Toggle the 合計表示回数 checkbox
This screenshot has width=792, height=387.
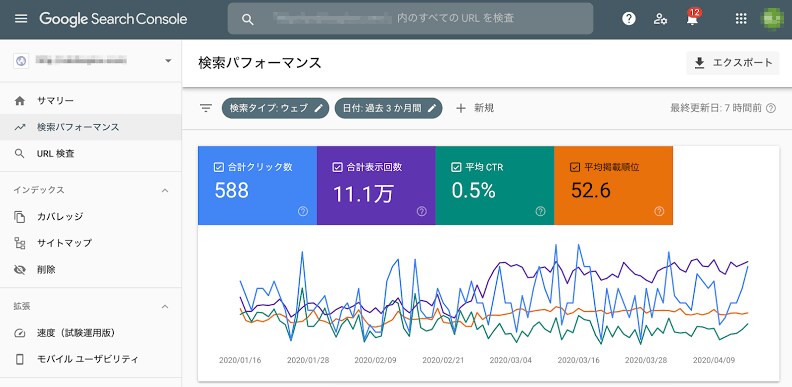pos(337,167)
